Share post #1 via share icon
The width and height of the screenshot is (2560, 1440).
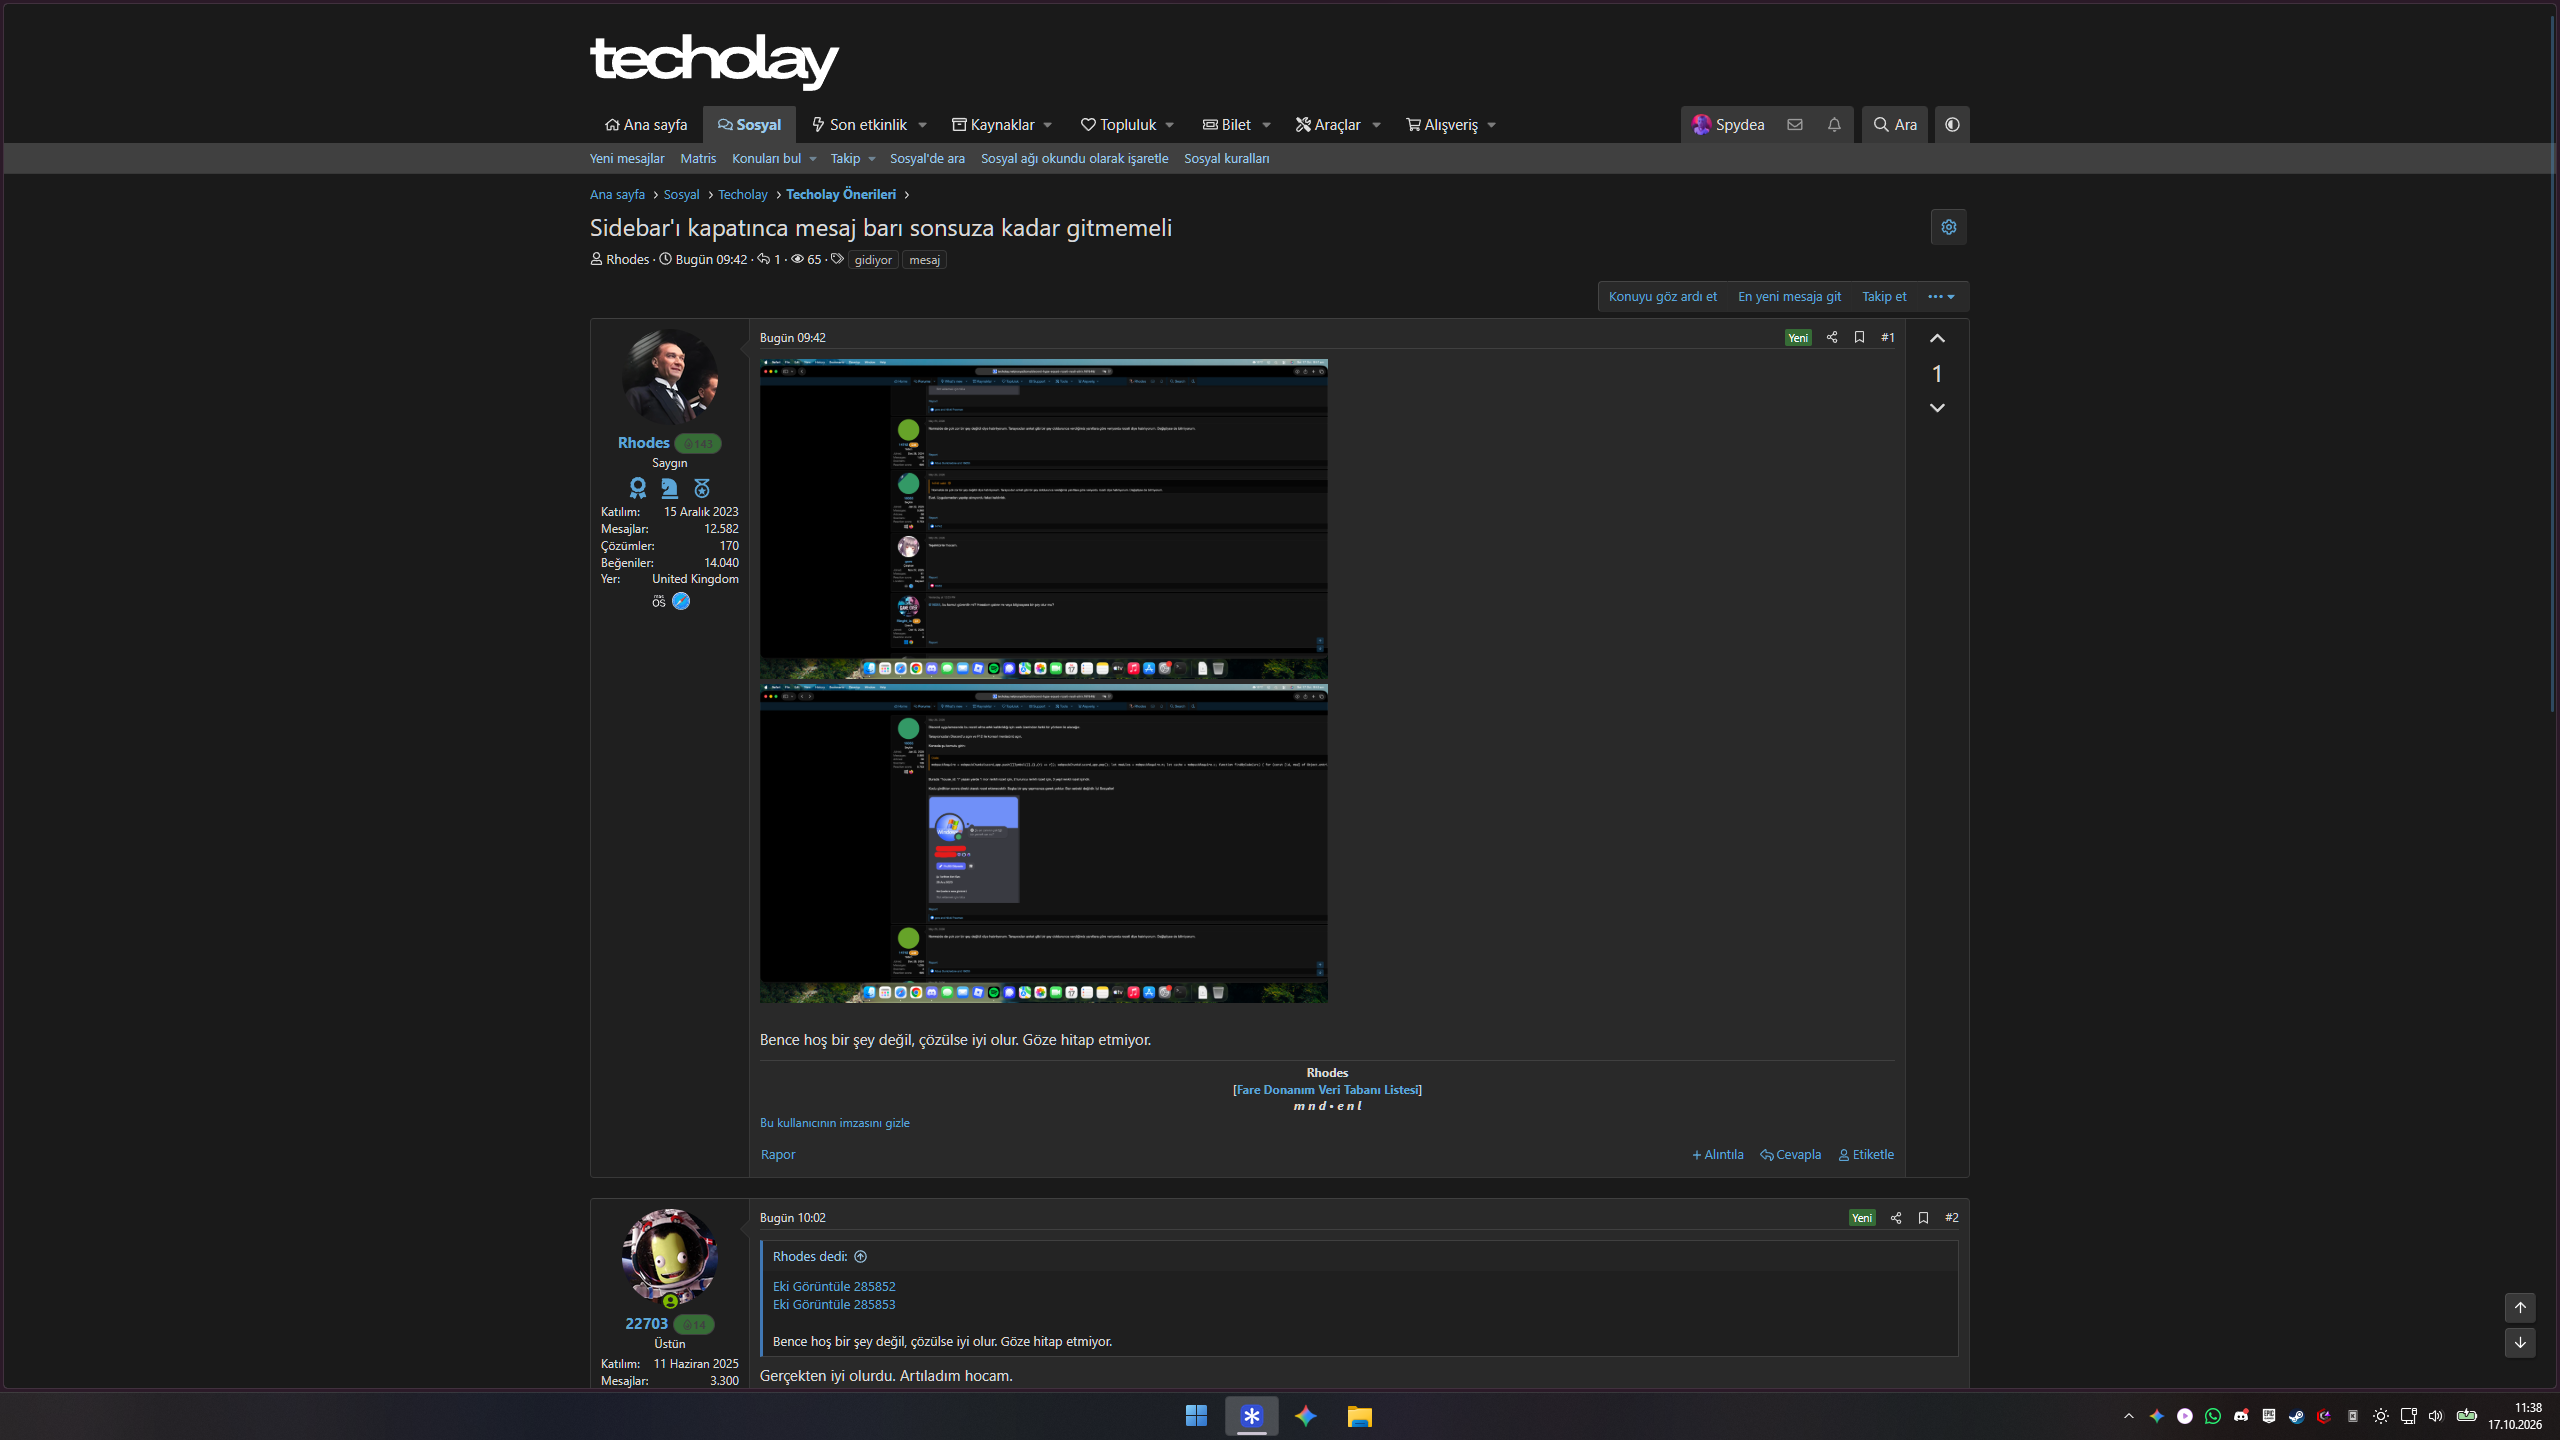point(1832,338)
